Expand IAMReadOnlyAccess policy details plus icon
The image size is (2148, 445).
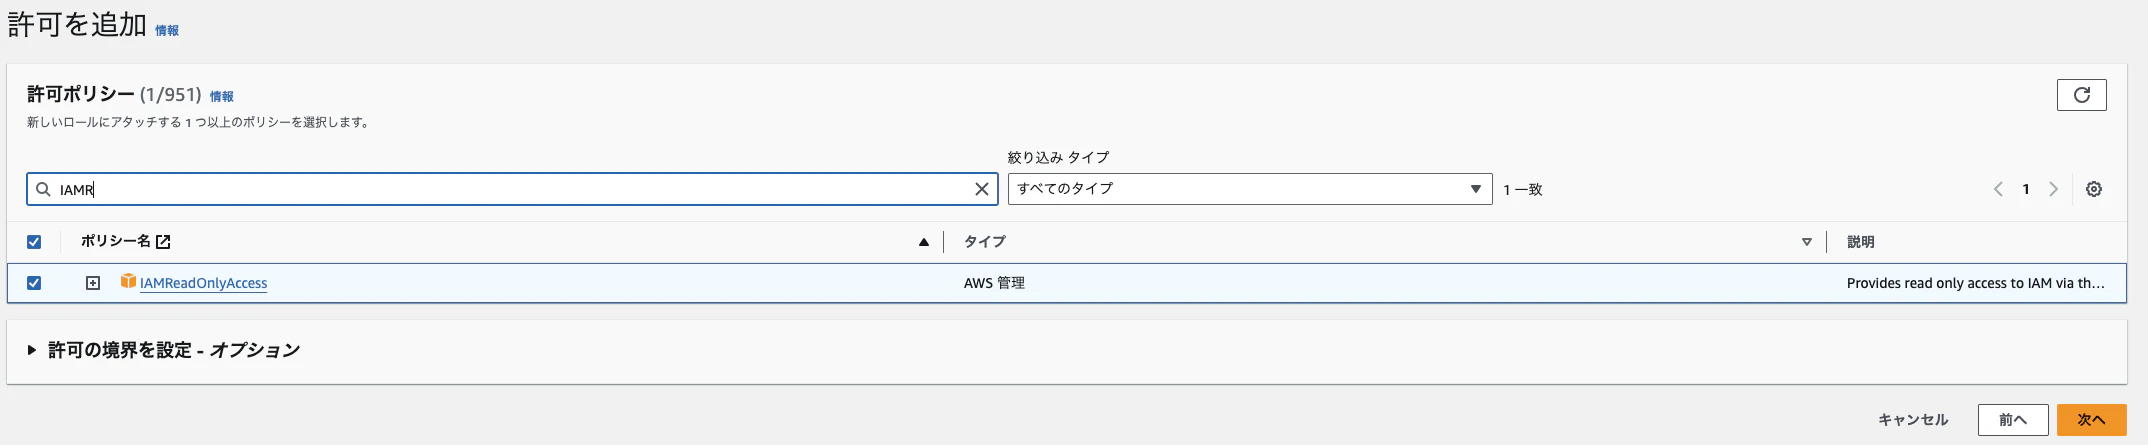93,283
